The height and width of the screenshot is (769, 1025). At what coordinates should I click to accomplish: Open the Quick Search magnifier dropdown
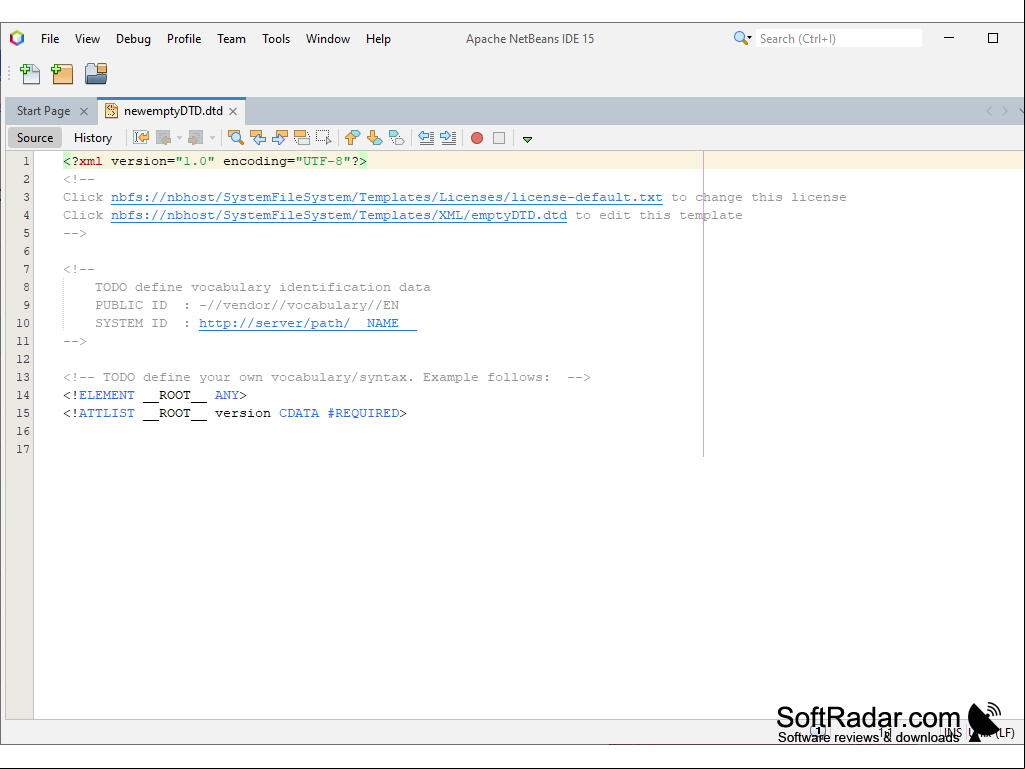pyautogui.click(x=743, y=39)
